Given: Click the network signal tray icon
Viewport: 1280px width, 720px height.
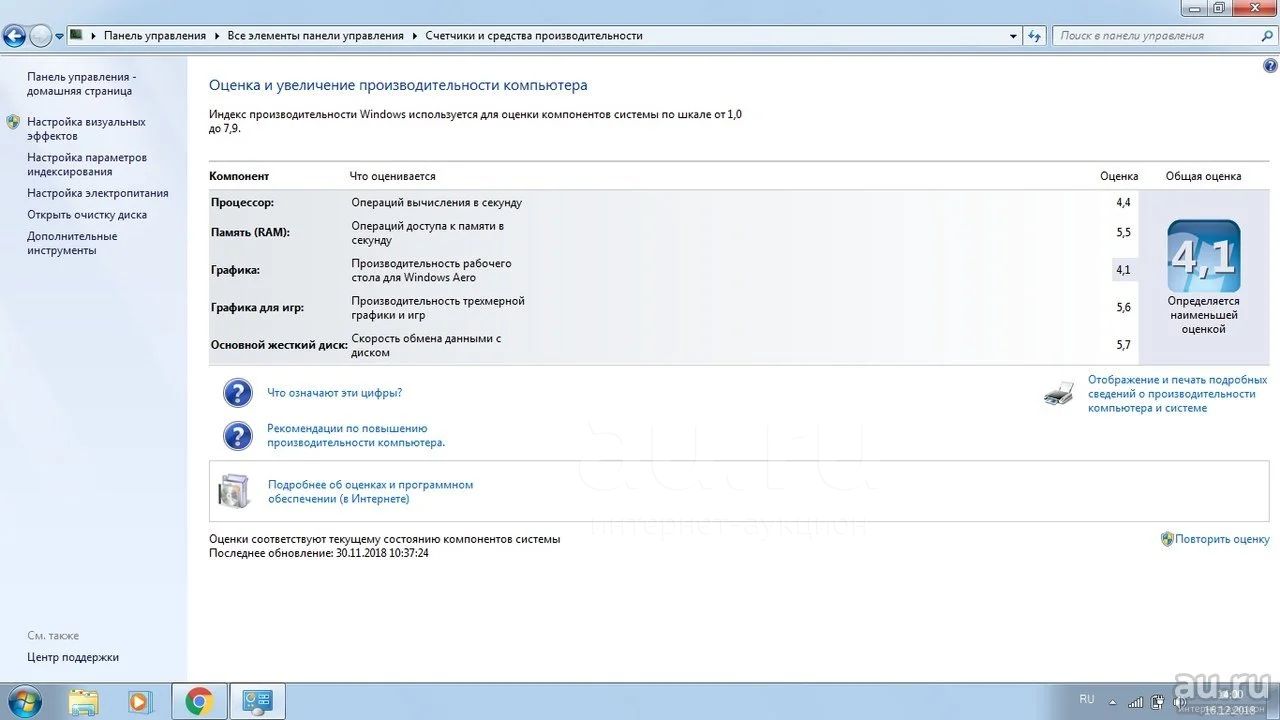Looking at the screenshot, I should [1136, 702].
